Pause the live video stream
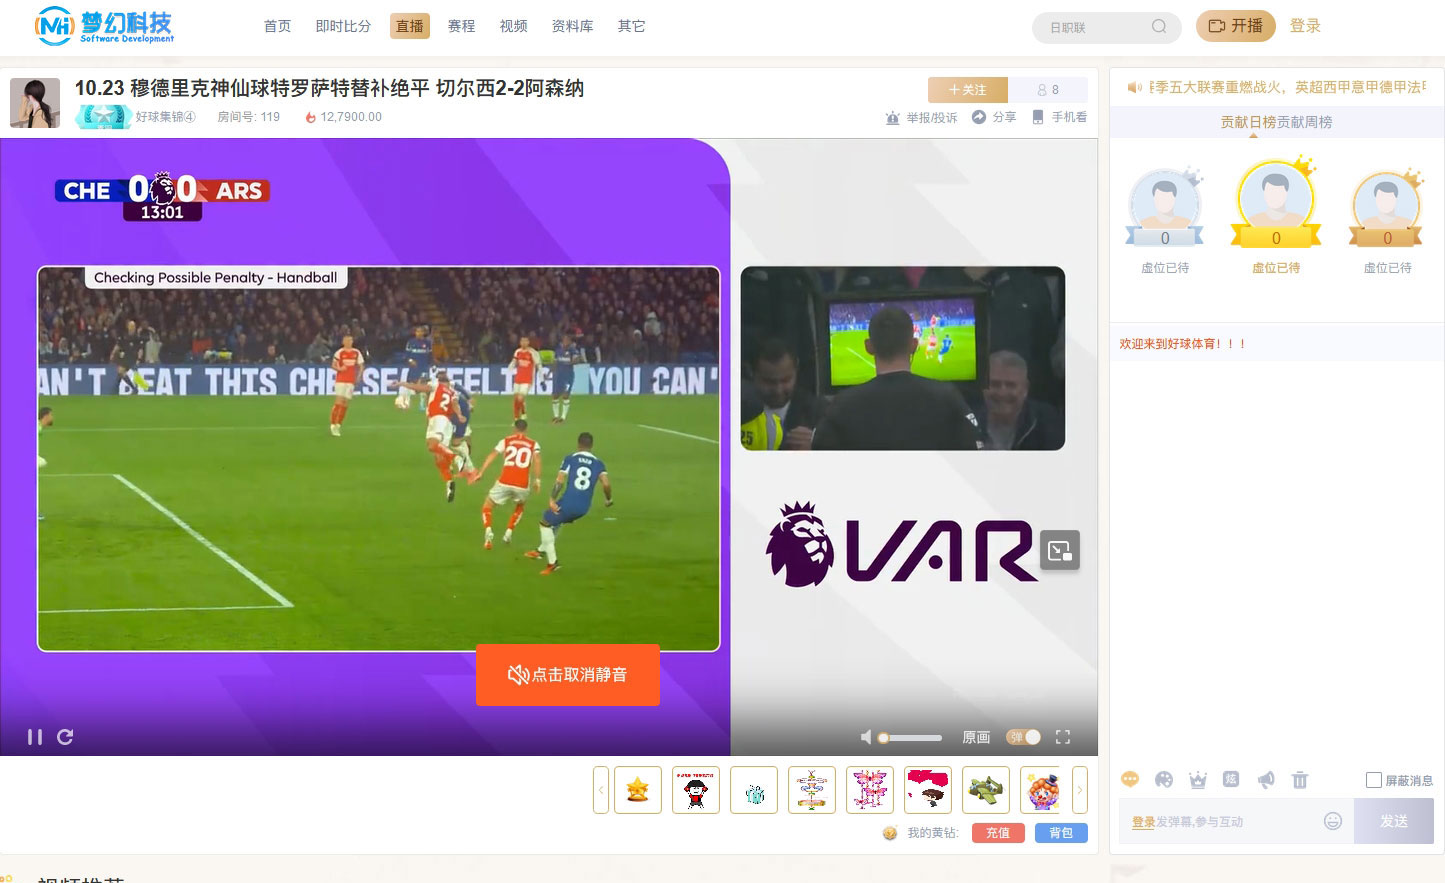 pyautogui.click(x=35, y=737)
